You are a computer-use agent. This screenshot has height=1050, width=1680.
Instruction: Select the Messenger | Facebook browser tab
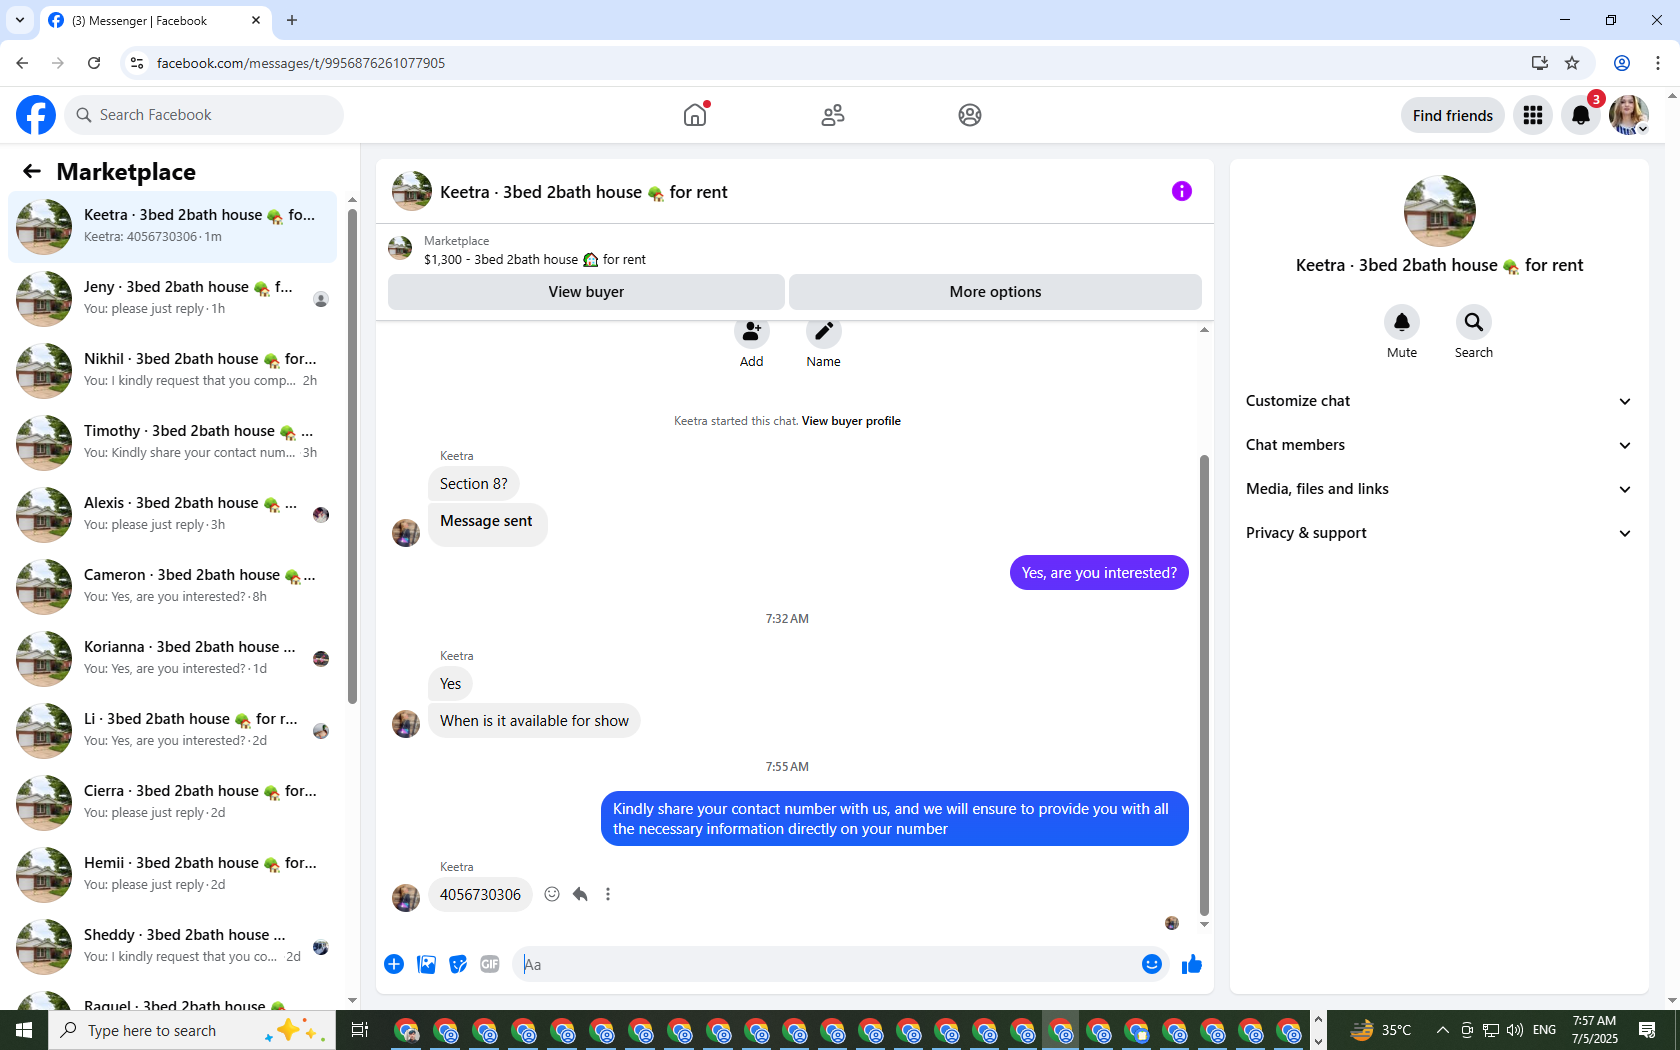click(155, 20)
